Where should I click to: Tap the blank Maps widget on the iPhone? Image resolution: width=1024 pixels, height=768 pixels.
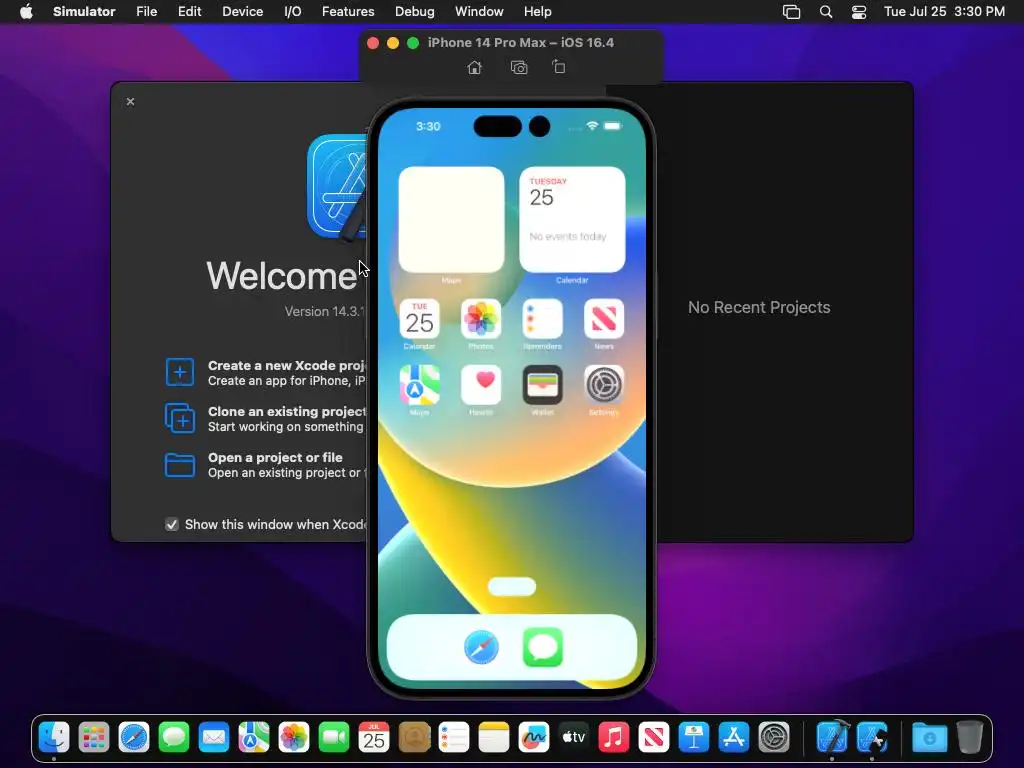[x=451, y=219]
